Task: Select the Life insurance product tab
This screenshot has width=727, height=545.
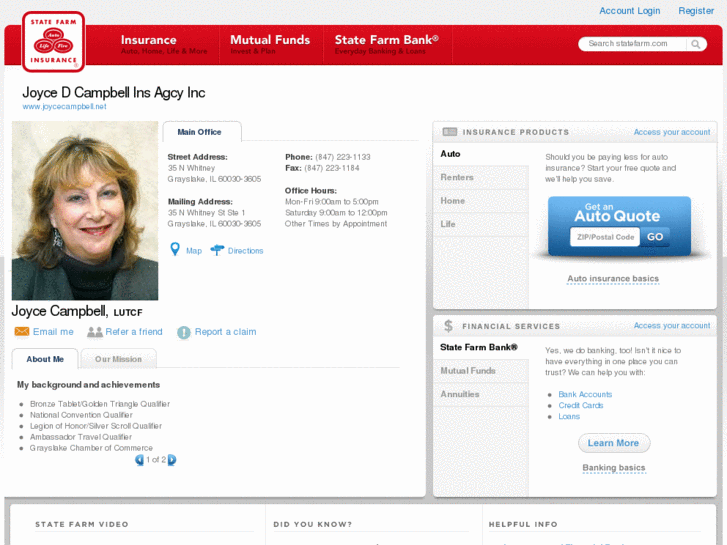Action: pyautogui.click(x=481, y=224)
